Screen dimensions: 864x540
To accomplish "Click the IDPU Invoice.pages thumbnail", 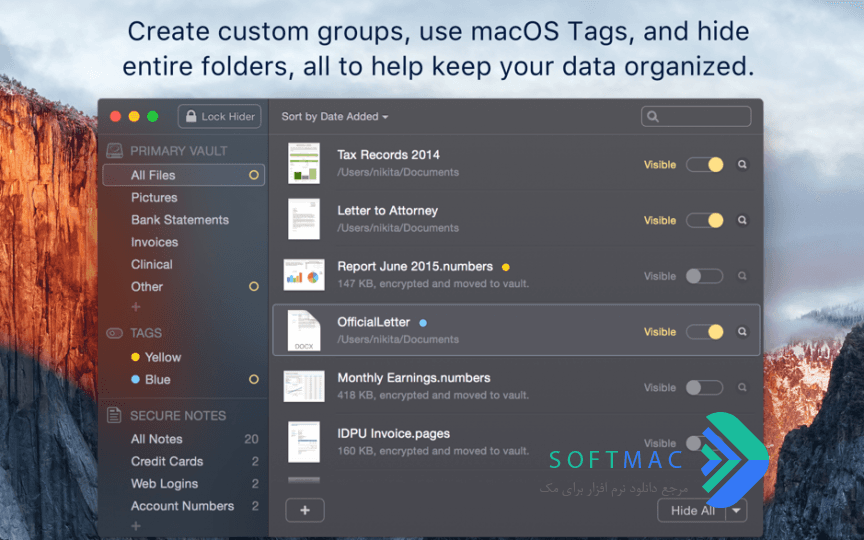I will [x=304, y=442].
